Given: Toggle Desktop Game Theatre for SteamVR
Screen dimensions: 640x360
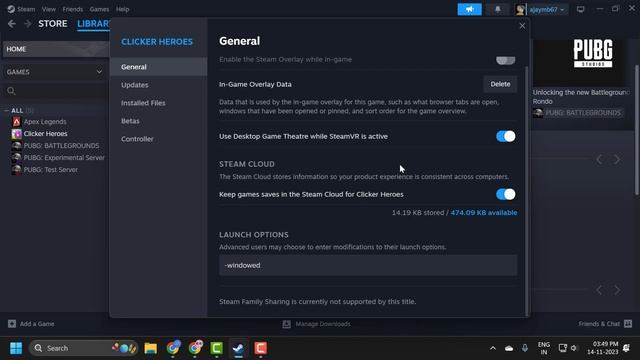Looking at the screenshot, I should point(506,136).
